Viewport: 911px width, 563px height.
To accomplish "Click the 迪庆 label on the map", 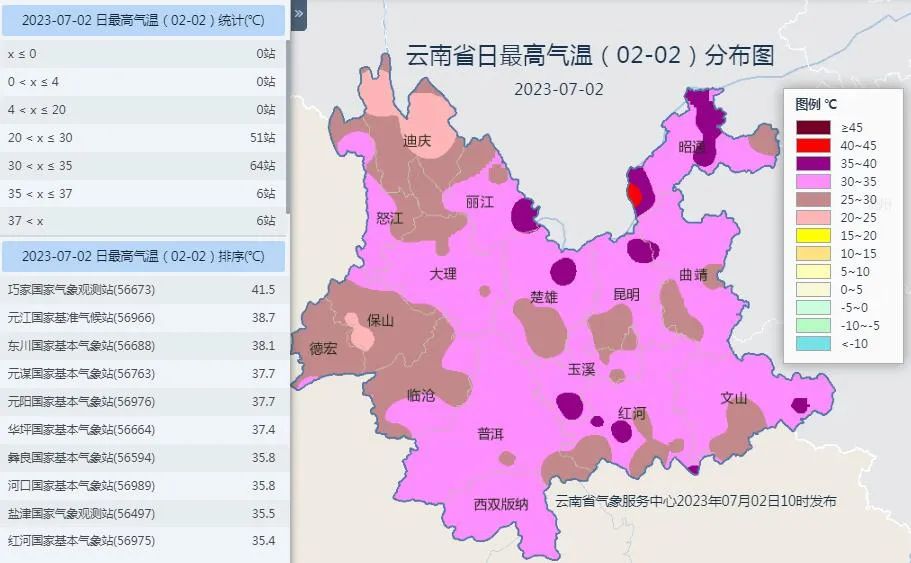I will 417,141.
